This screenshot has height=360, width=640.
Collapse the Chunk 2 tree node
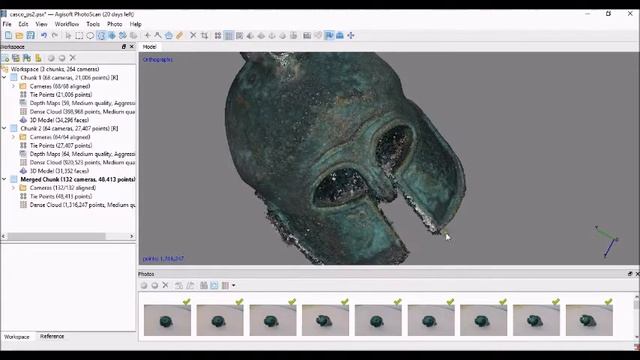click(x=4, y=128)
